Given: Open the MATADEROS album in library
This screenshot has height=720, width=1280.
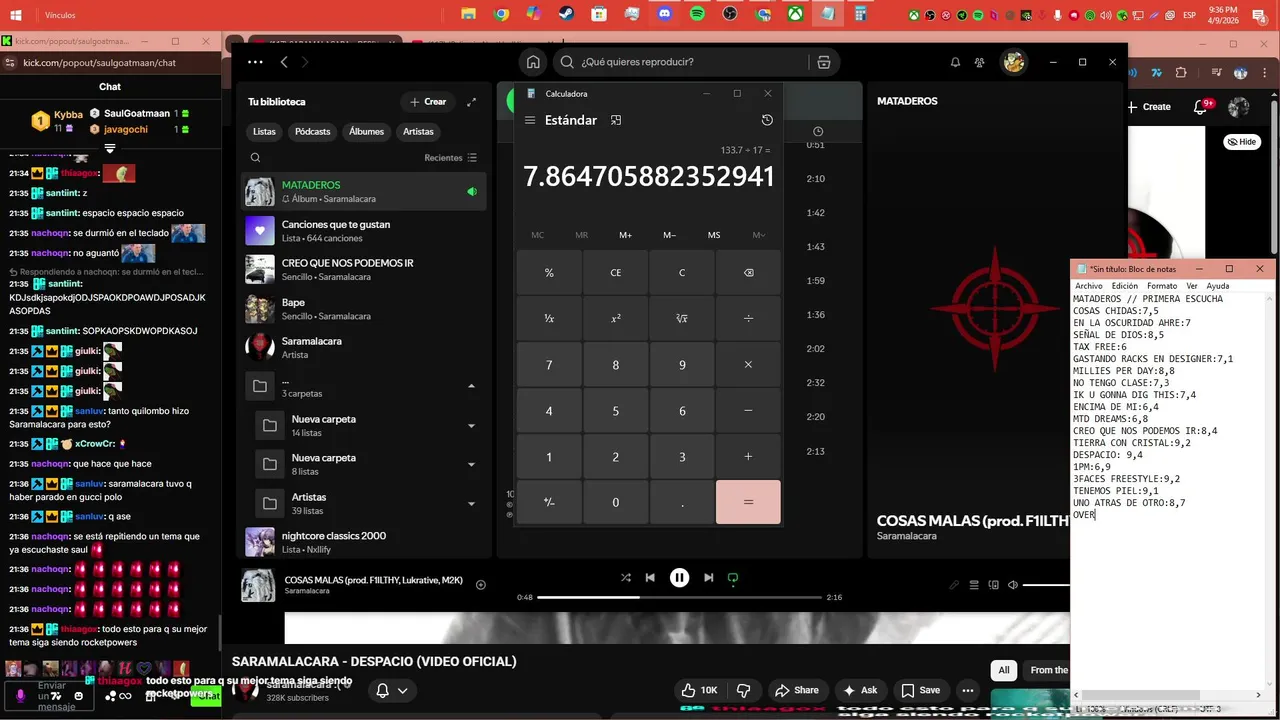Looking at the screenshot, I should 364,192.
